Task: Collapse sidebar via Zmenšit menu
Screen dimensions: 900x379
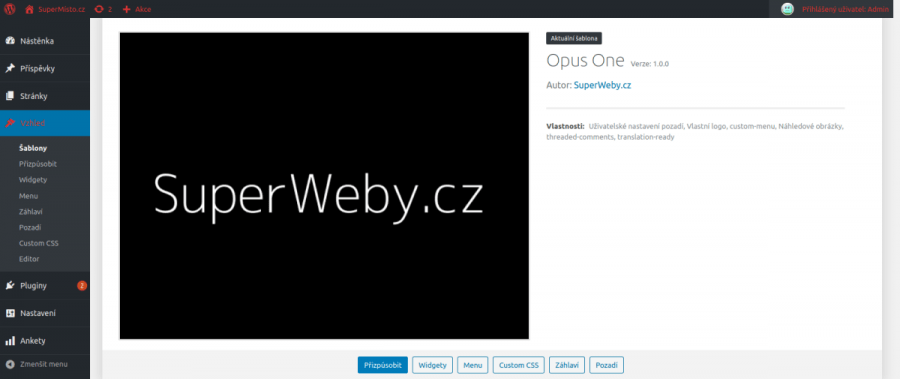Action: (x=45, y=364)
